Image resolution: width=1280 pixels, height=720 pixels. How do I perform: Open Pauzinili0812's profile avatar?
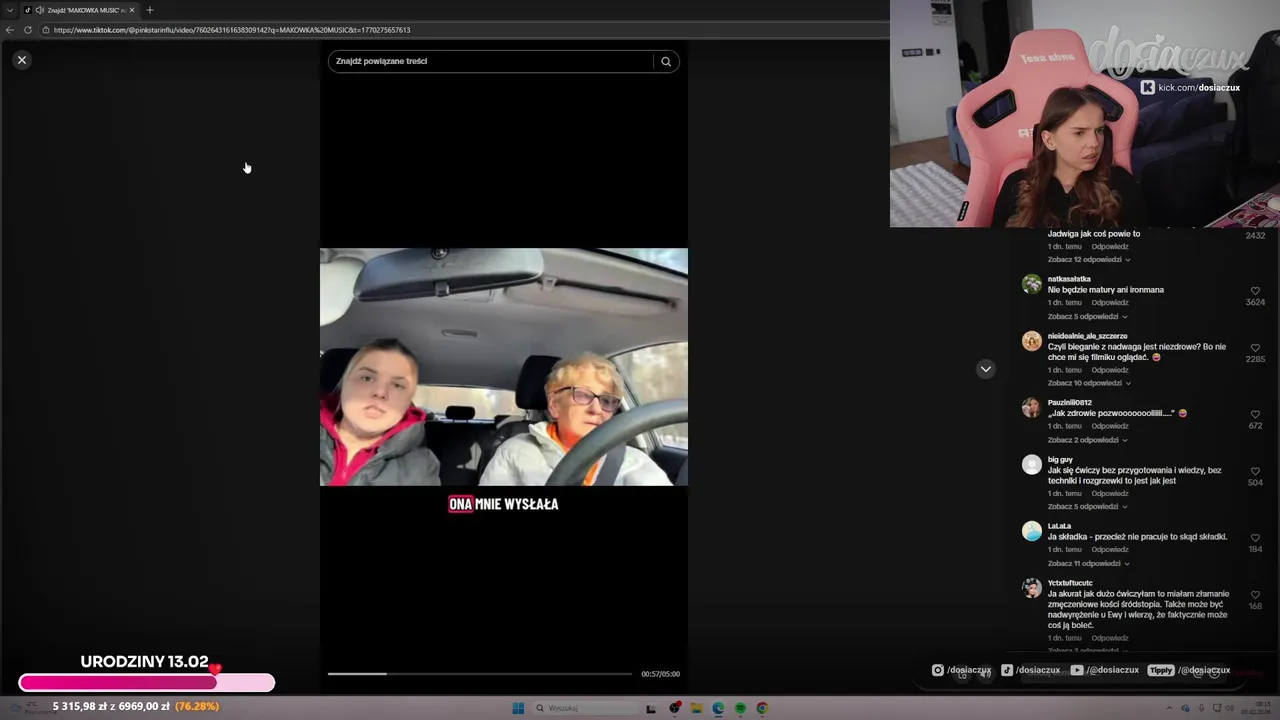(x=1032, y=407)
